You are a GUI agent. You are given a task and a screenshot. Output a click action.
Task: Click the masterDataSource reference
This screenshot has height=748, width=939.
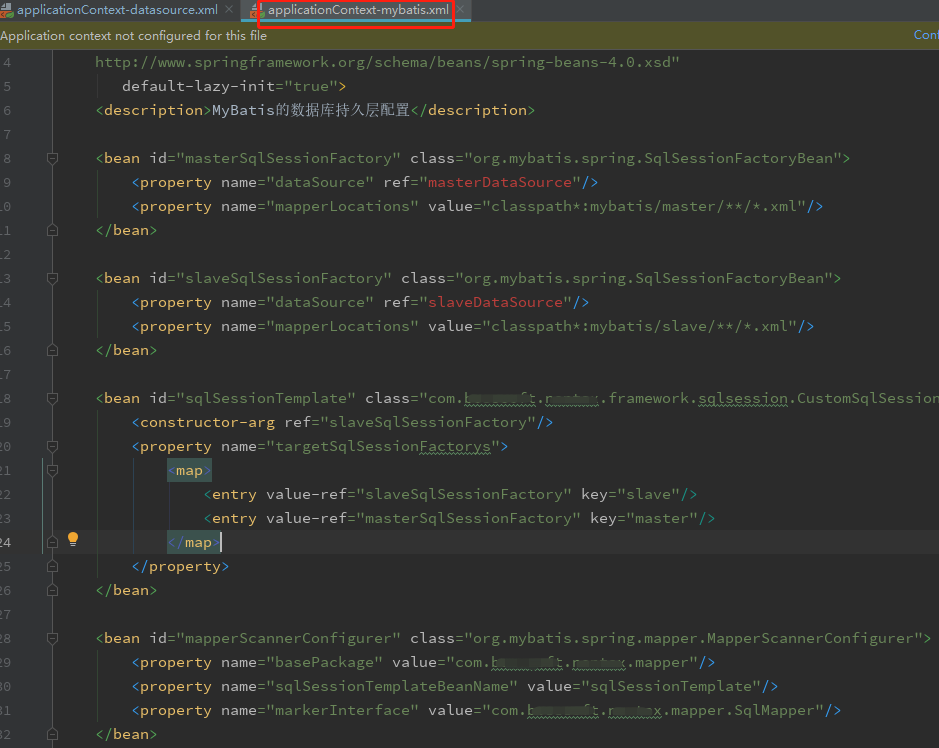499,182
